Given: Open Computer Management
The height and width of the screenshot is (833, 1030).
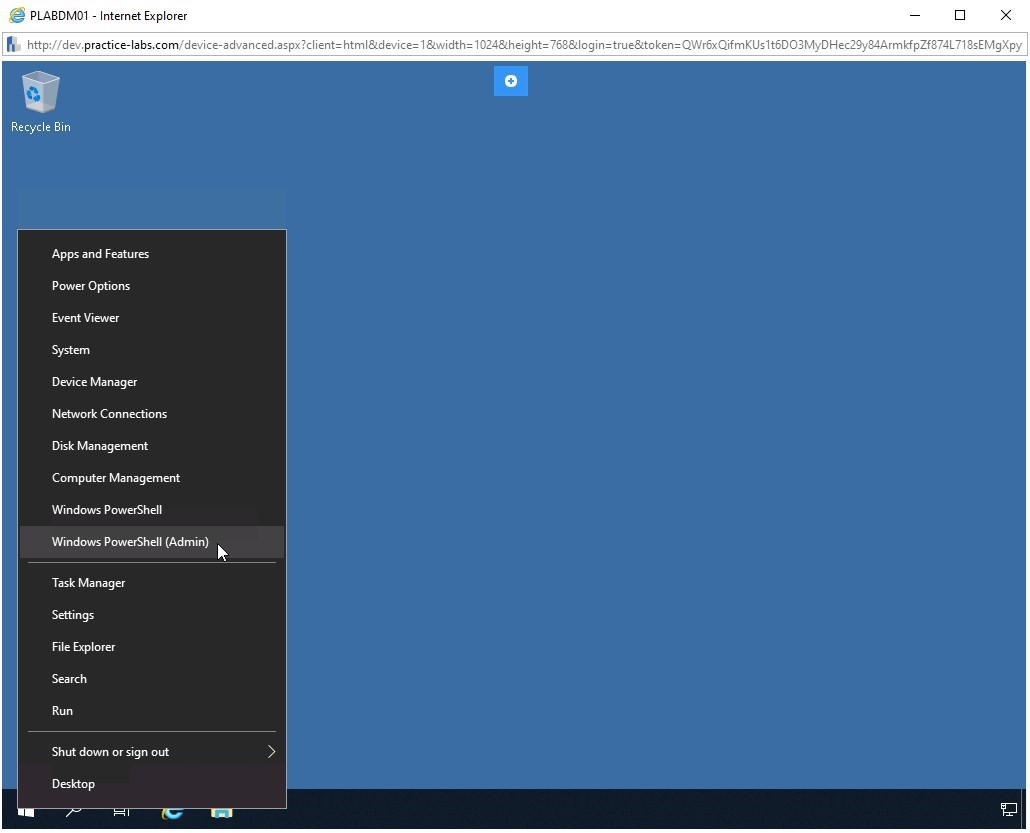Looking at the screenshot, I should (x=116, y=478).
